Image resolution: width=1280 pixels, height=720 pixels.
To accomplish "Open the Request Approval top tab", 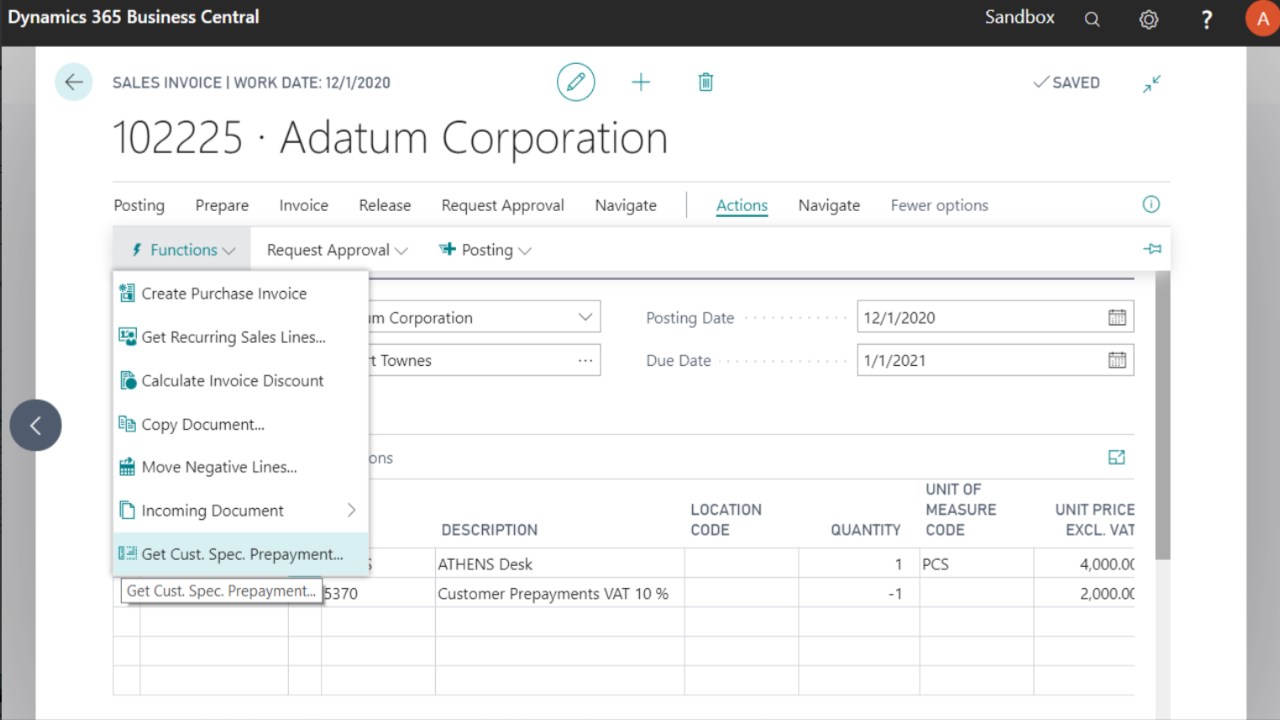I will (x=503, y=205).
